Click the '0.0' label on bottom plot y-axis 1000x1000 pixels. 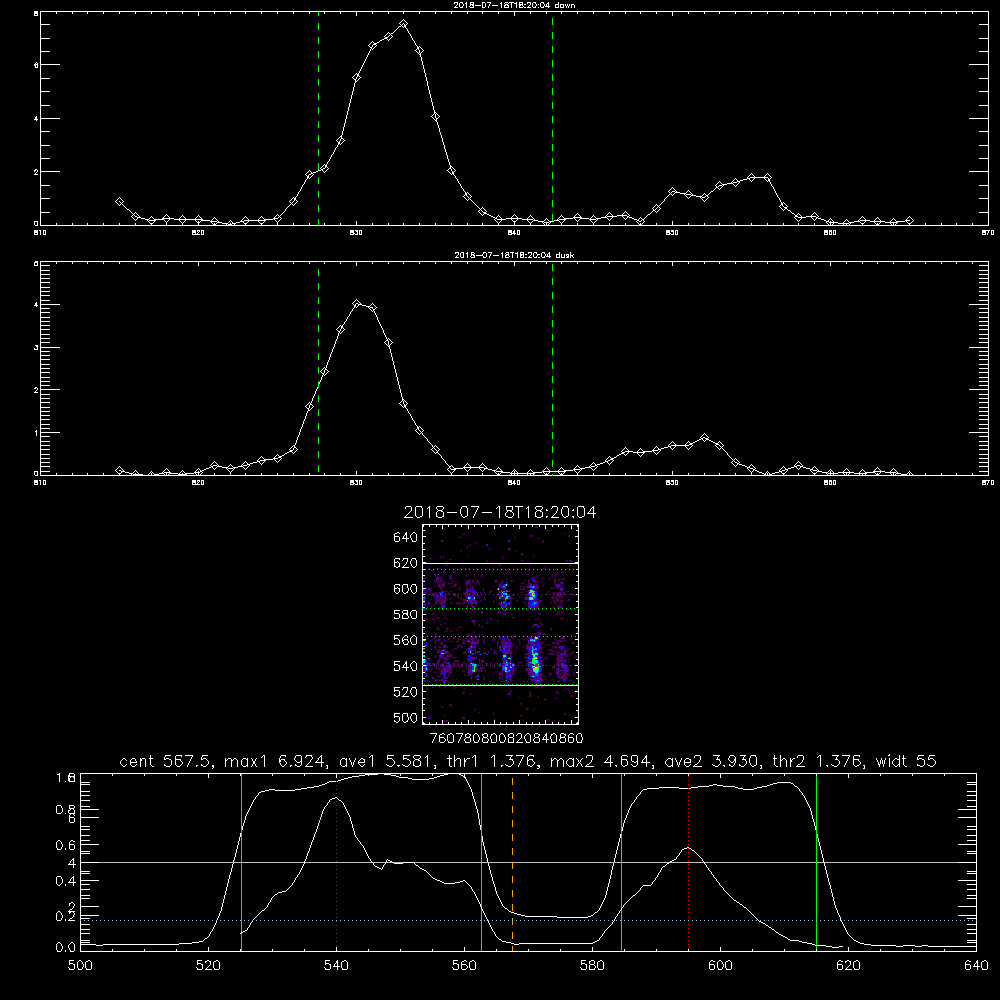pyautogui.click(x=66, y=948)
